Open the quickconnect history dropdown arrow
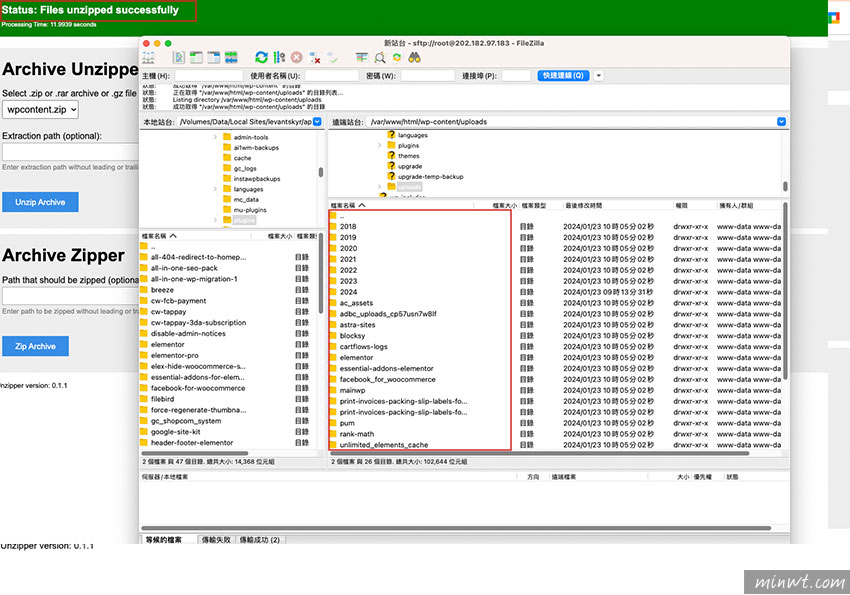Image resolution: width=850 pixels, height=595 pixels. (x=599, y=75)
